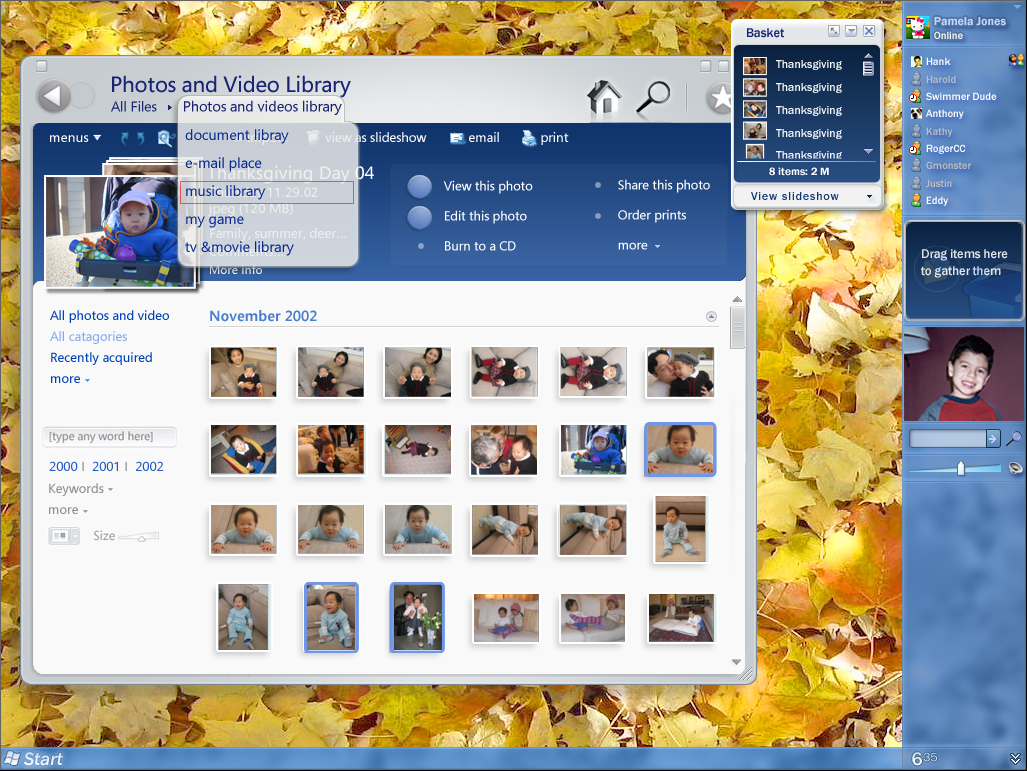
Task: Click the 2001 year filter
Action: (105, 467)
